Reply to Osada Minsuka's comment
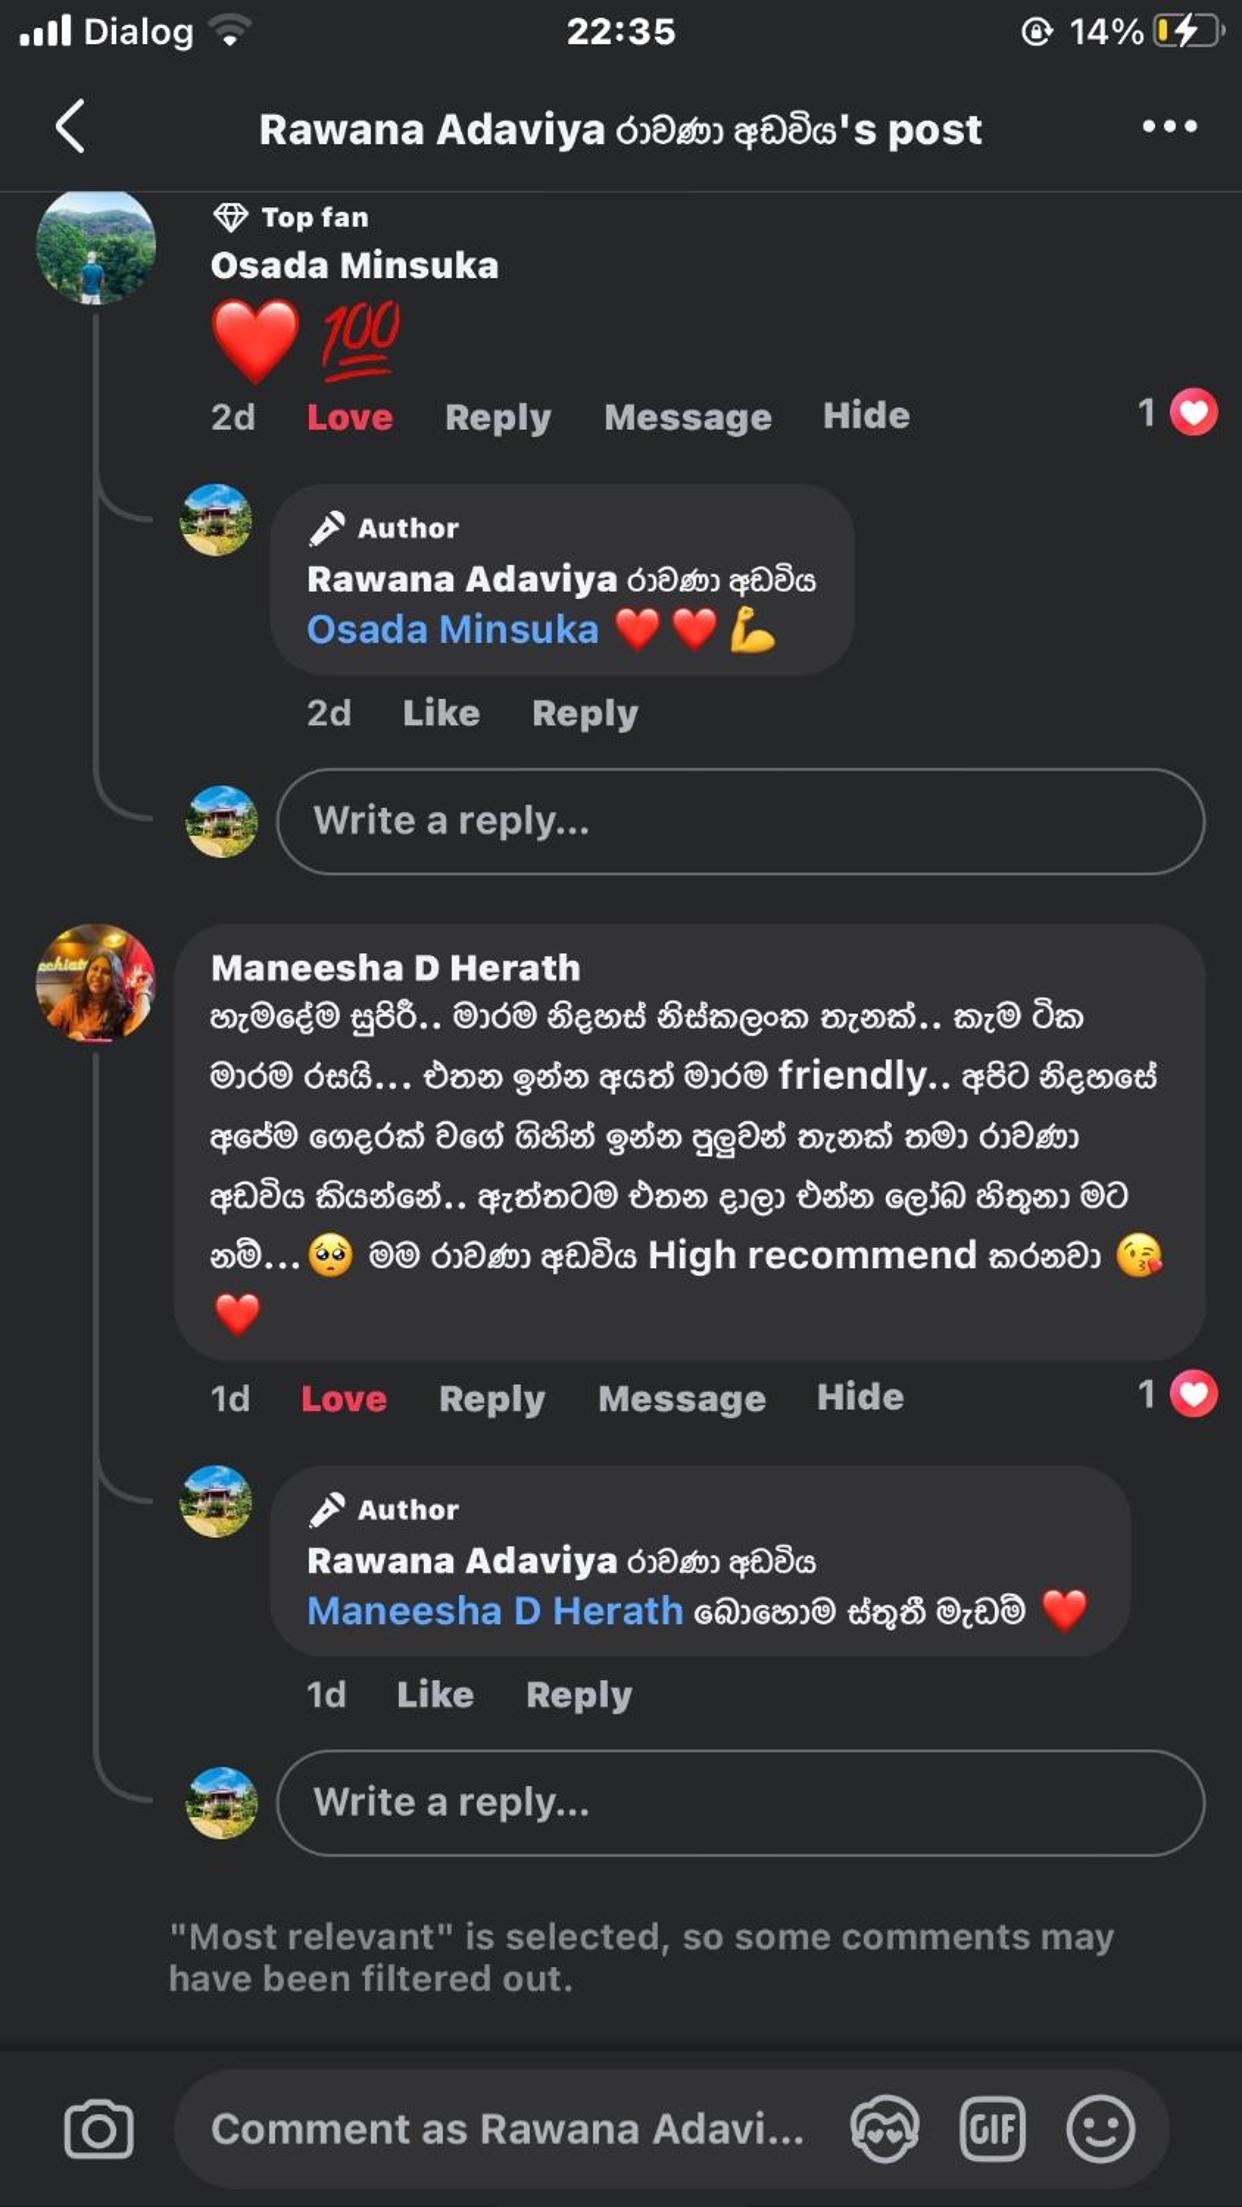 pyautogui.click(x=498, y=417)
